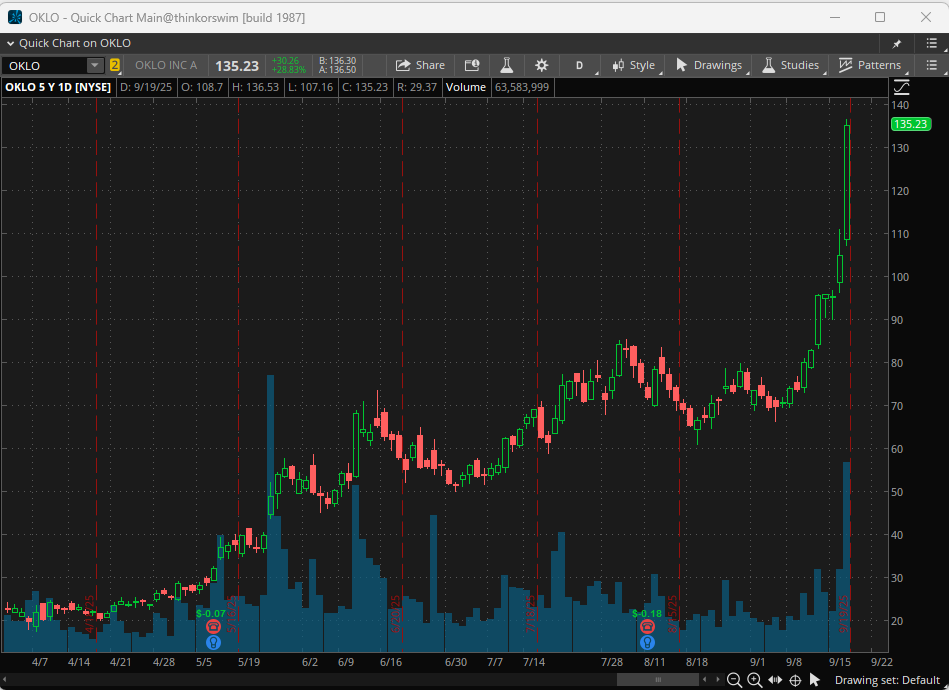
Task: Click the pan chart left-right arrows icon
Action: [775, 680]
